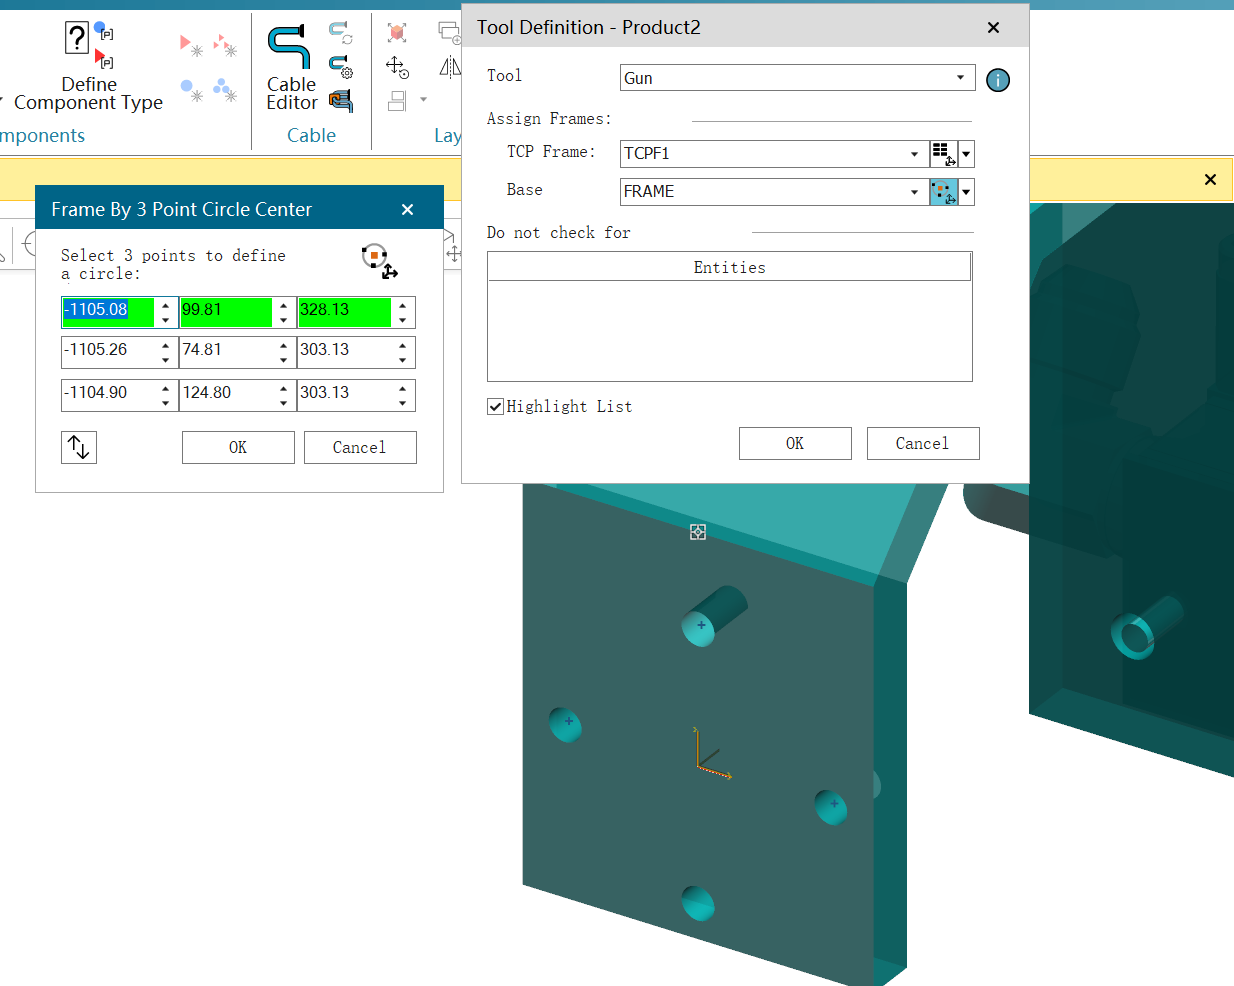Expand arrow next to Base frame picker
Viewport: 1234px width, 986px height.
coord(966,192)
